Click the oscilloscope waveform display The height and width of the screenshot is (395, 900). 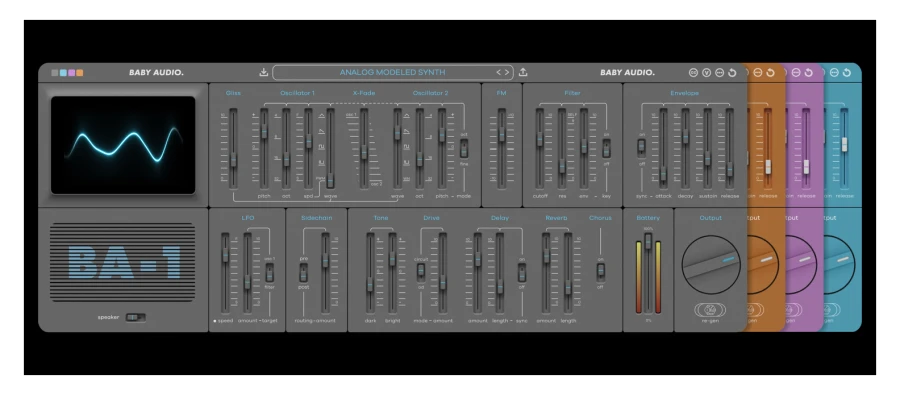[123, 145]
